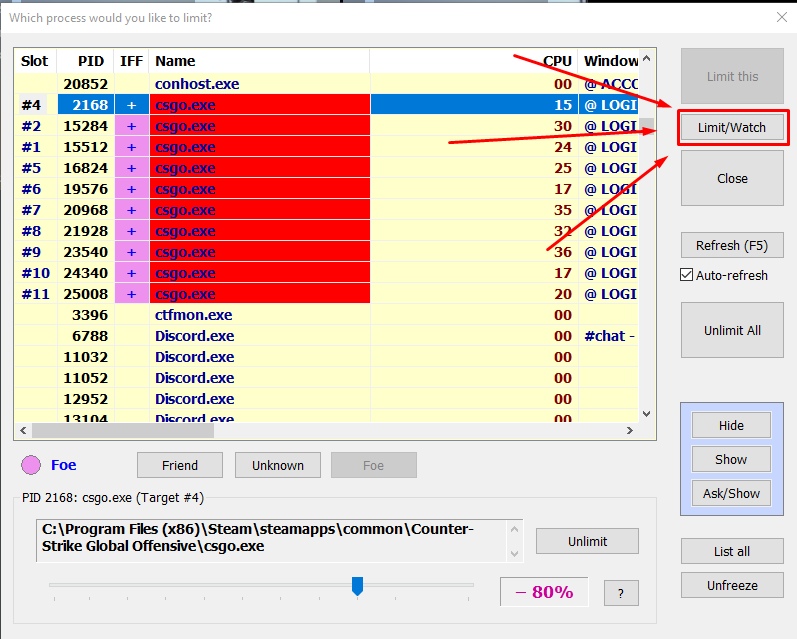Click the Limit/Watch button
This screenshot has width=797, height=639.
click(x=732, y=127)
